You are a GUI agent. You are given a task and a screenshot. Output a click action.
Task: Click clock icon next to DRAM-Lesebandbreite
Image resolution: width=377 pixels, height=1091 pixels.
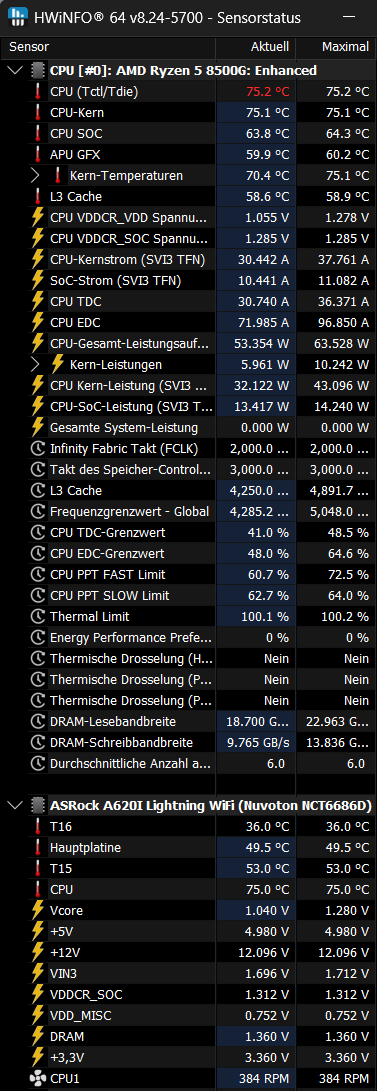pos(38,722)
